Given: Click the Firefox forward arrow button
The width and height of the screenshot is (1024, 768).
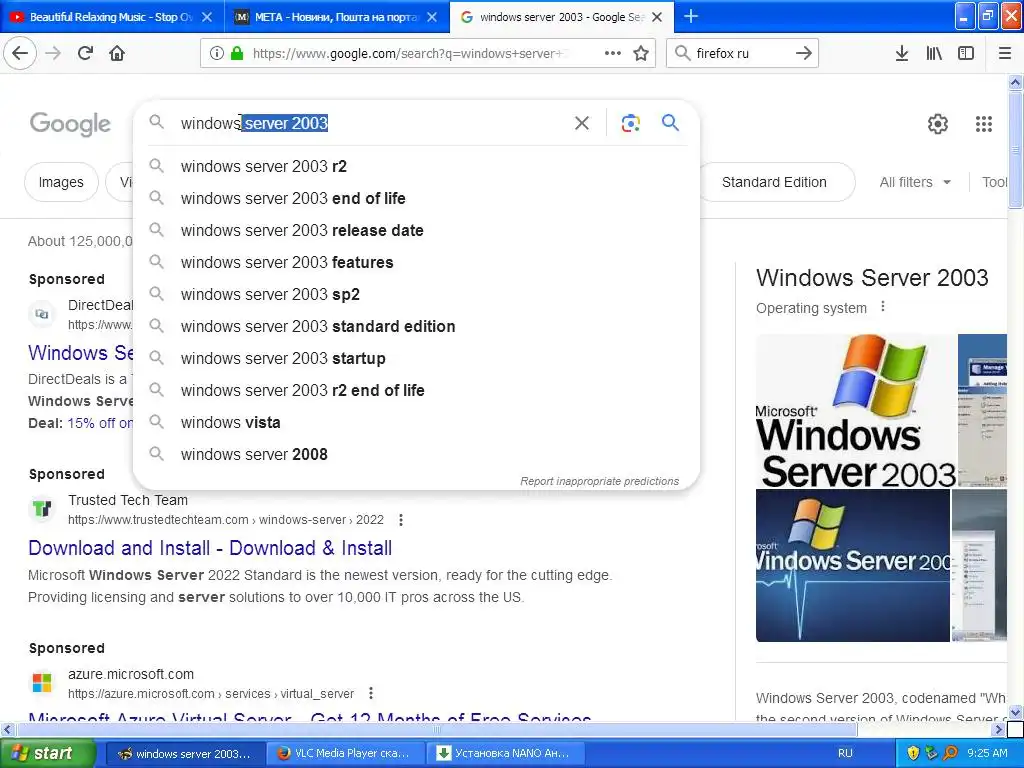Looking at the screenshot, I should (54, 53).
